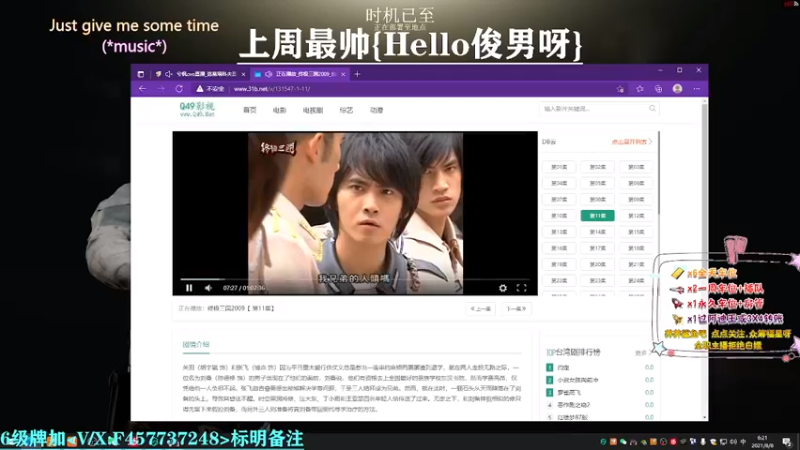Click the Q49影视 site logo
800x450 pixels.
[x=197, y=109]
